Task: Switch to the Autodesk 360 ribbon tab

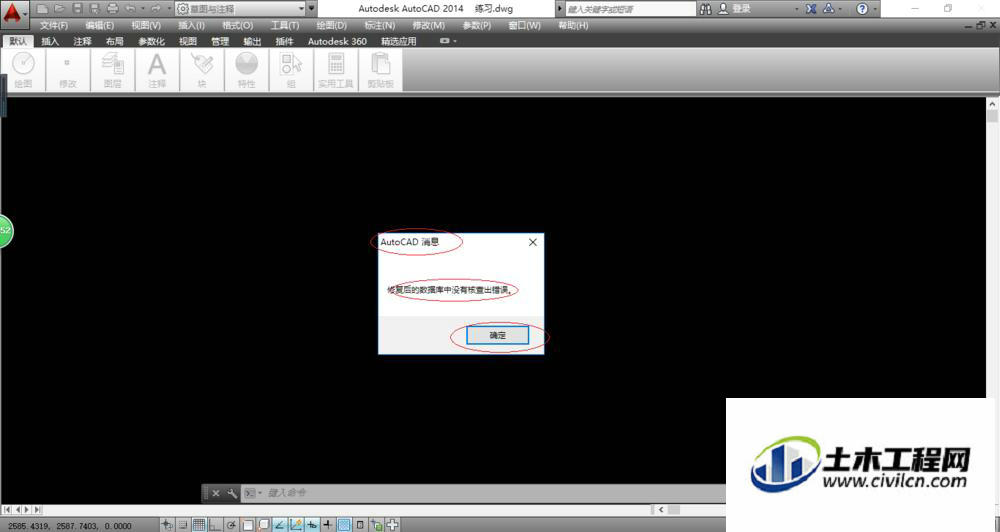Action: [337, 41]
